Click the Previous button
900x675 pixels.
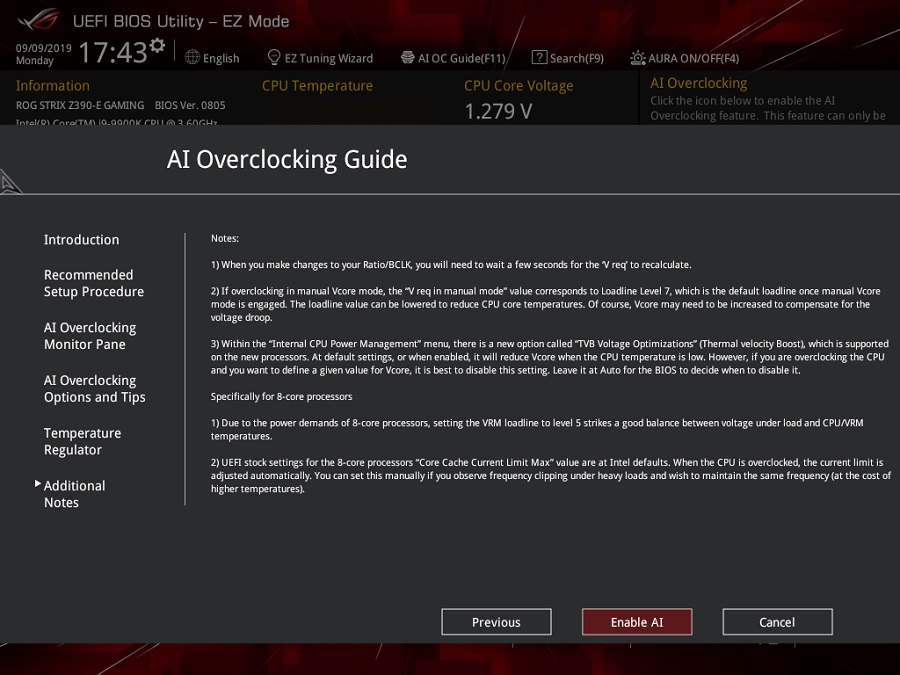[x=496, y=622]
